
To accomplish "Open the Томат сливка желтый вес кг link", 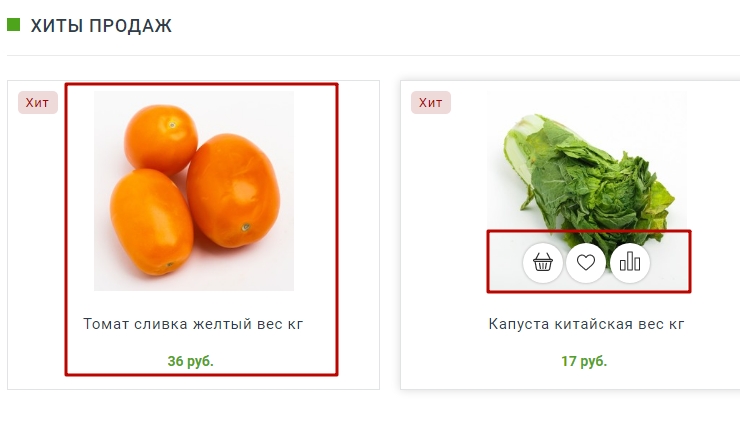I will tap(193, 324).
